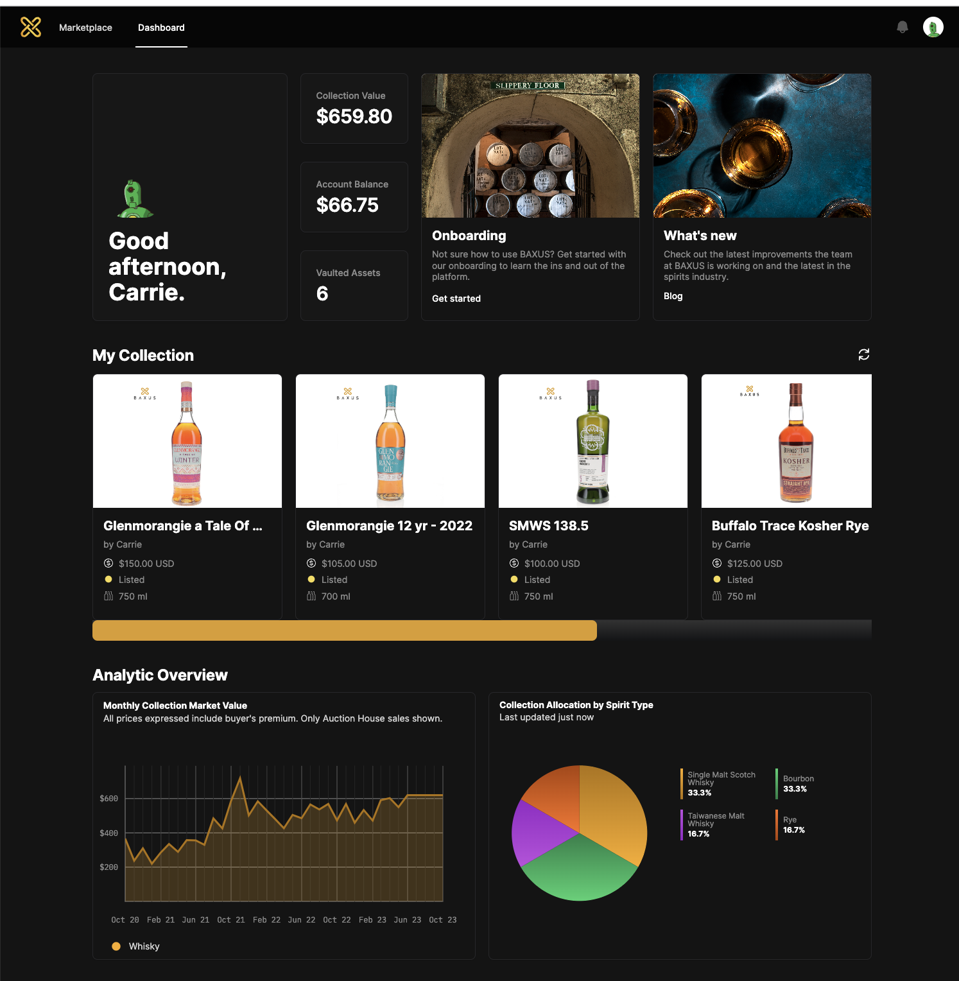Switch to the Marketplace tab
The image size is (959, 981).
[x=85, y=27]
